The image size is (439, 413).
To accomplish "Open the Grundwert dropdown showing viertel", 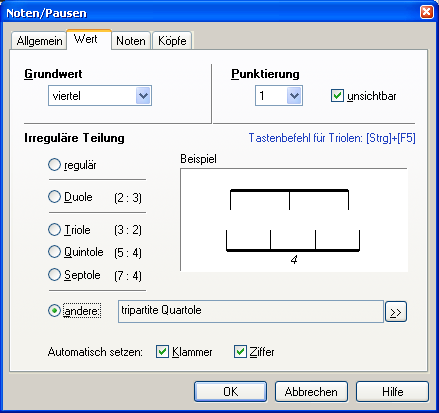I will 100,96.
